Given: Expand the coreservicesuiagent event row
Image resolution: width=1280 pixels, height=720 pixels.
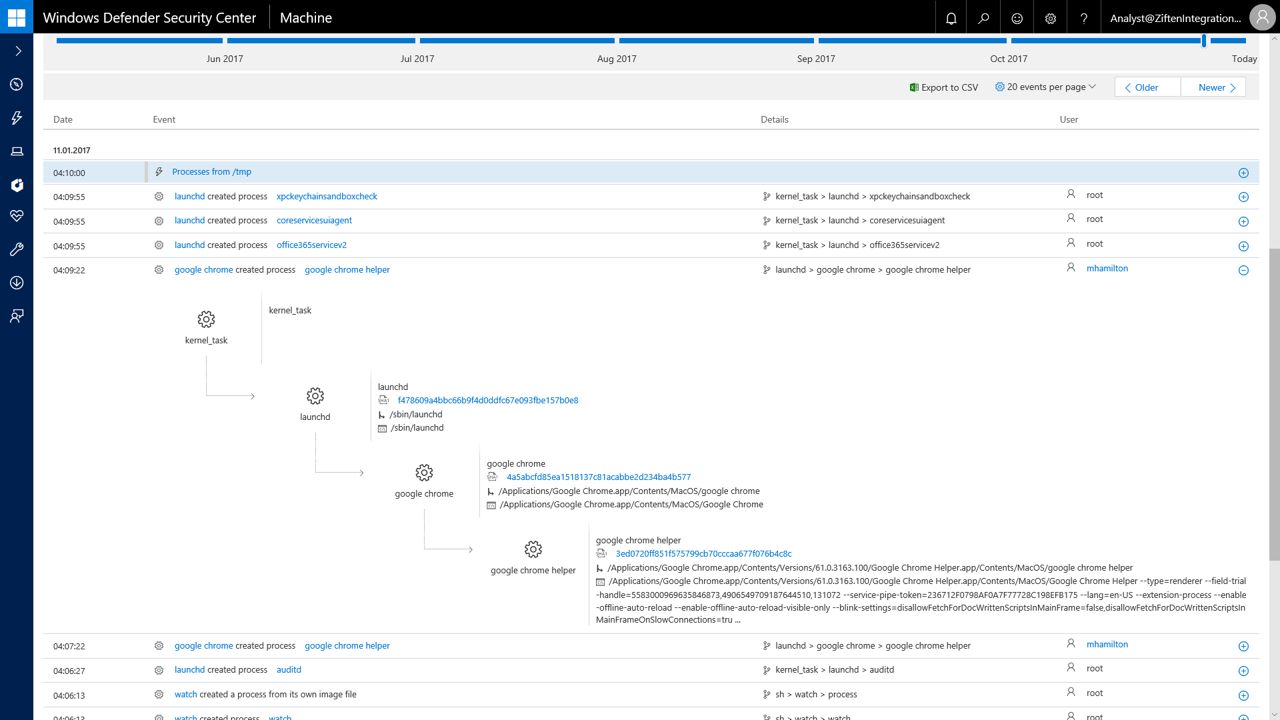Looking at the screenshot, I should click(x=1244, y=221).
